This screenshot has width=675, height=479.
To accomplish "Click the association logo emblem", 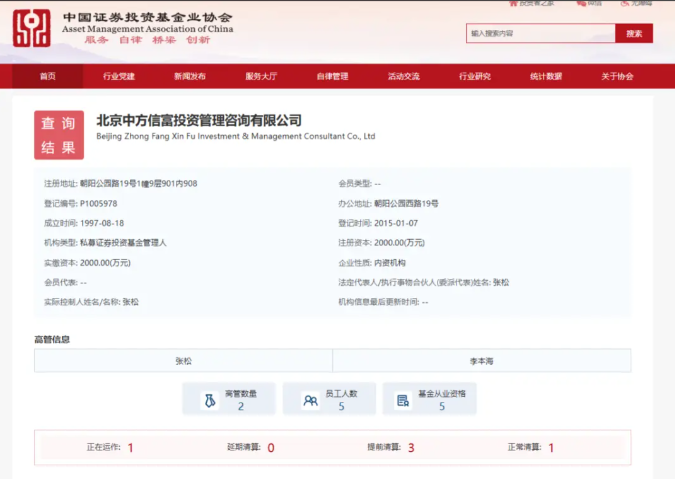I will pos(31,28).
